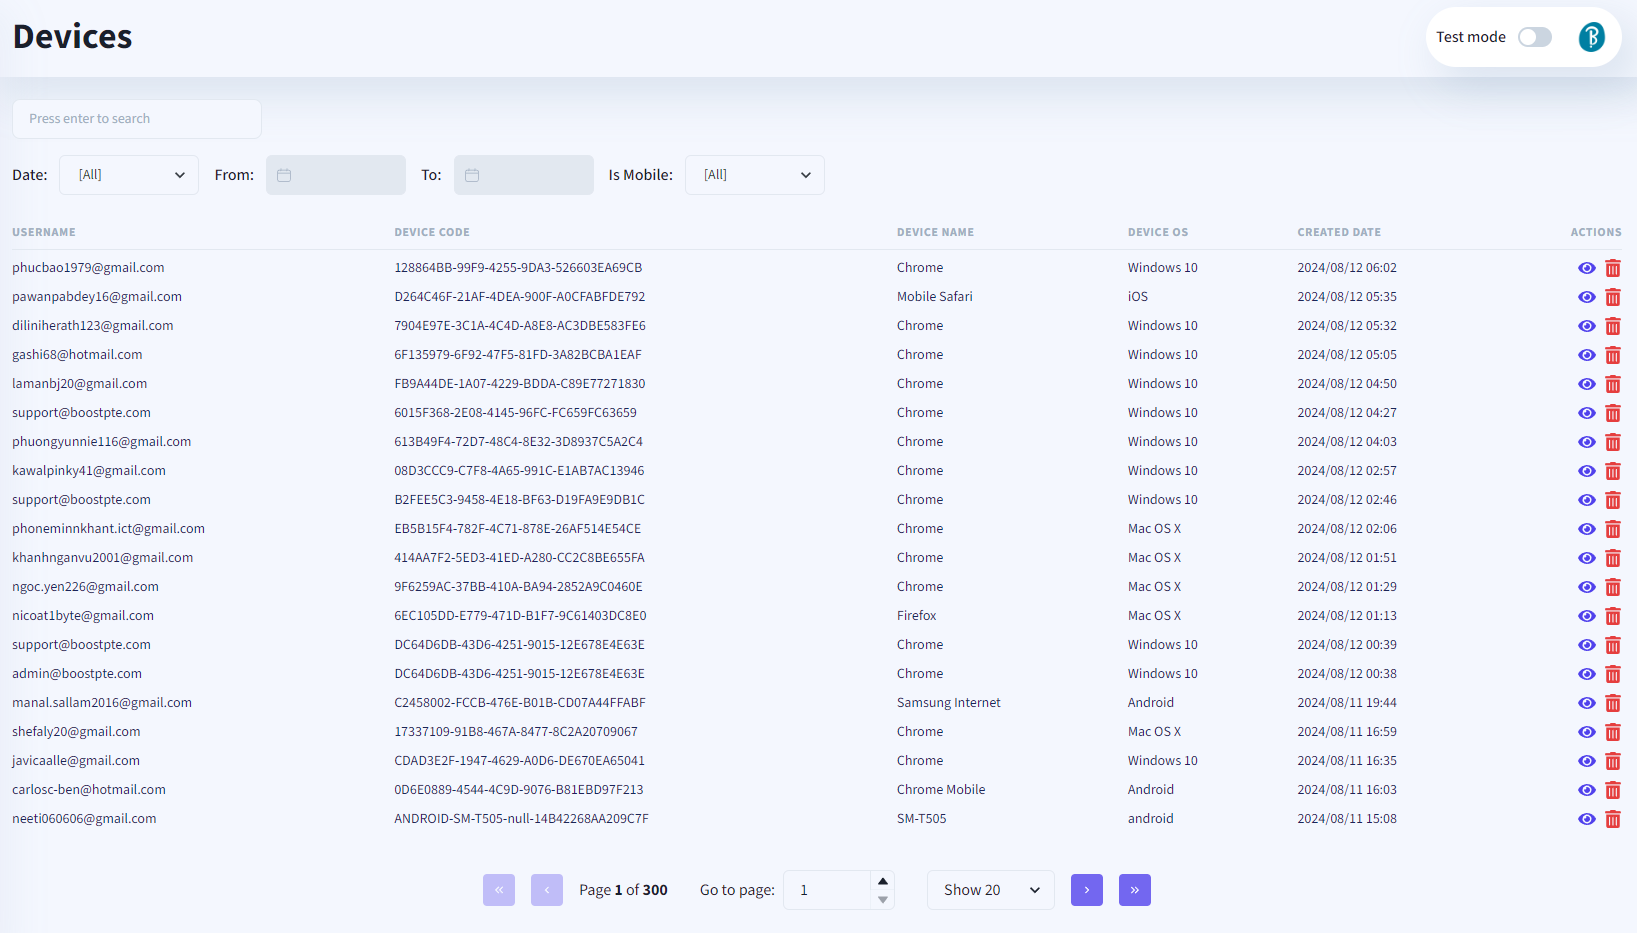Delete the Samsung Internet device row
Screen dimensions: 1637x933
click(1612, 703)
